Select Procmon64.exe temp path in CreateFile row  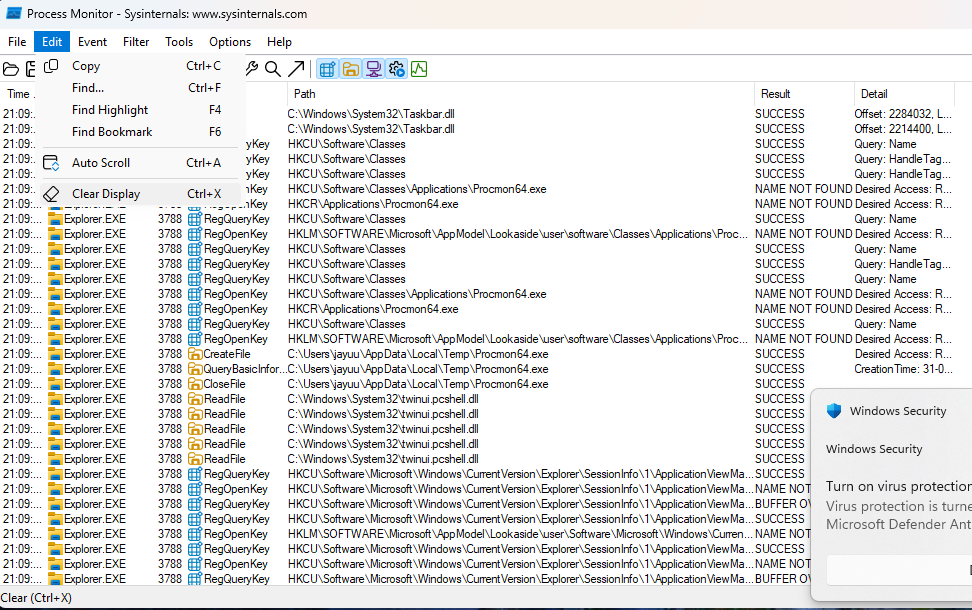(x=418, y=354)
